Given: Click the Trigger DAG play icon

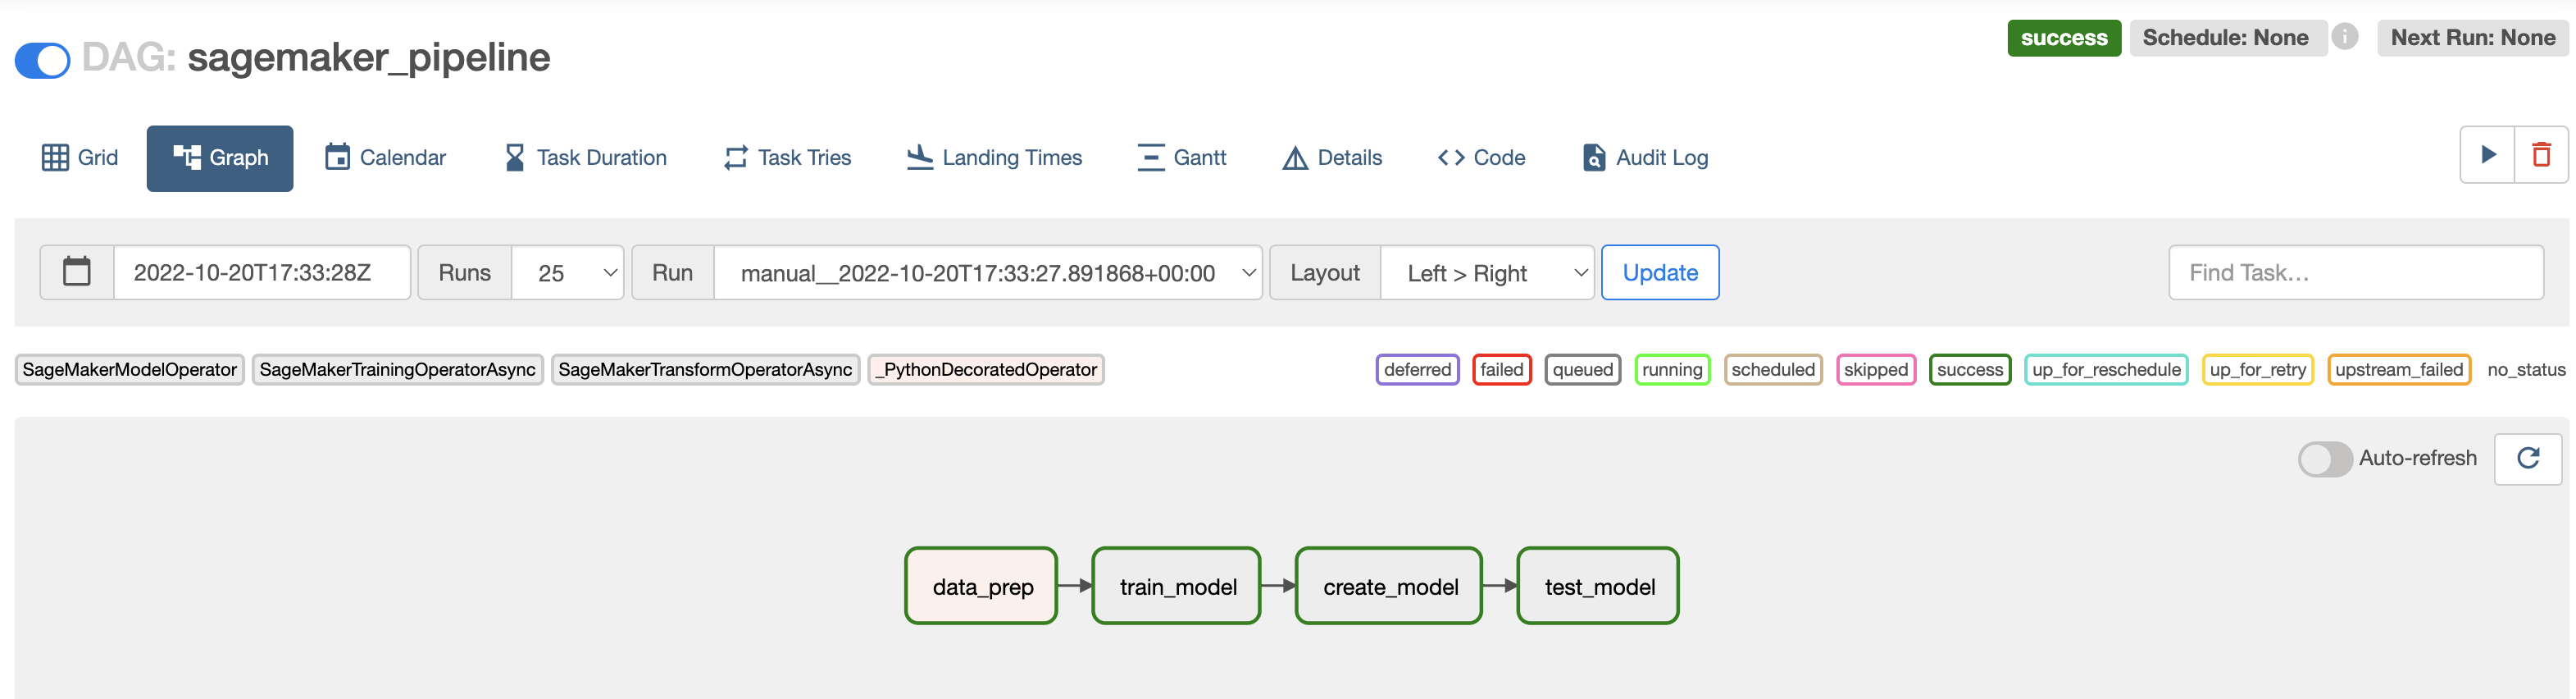Looking at the screenshot, I should (2487, 155).
